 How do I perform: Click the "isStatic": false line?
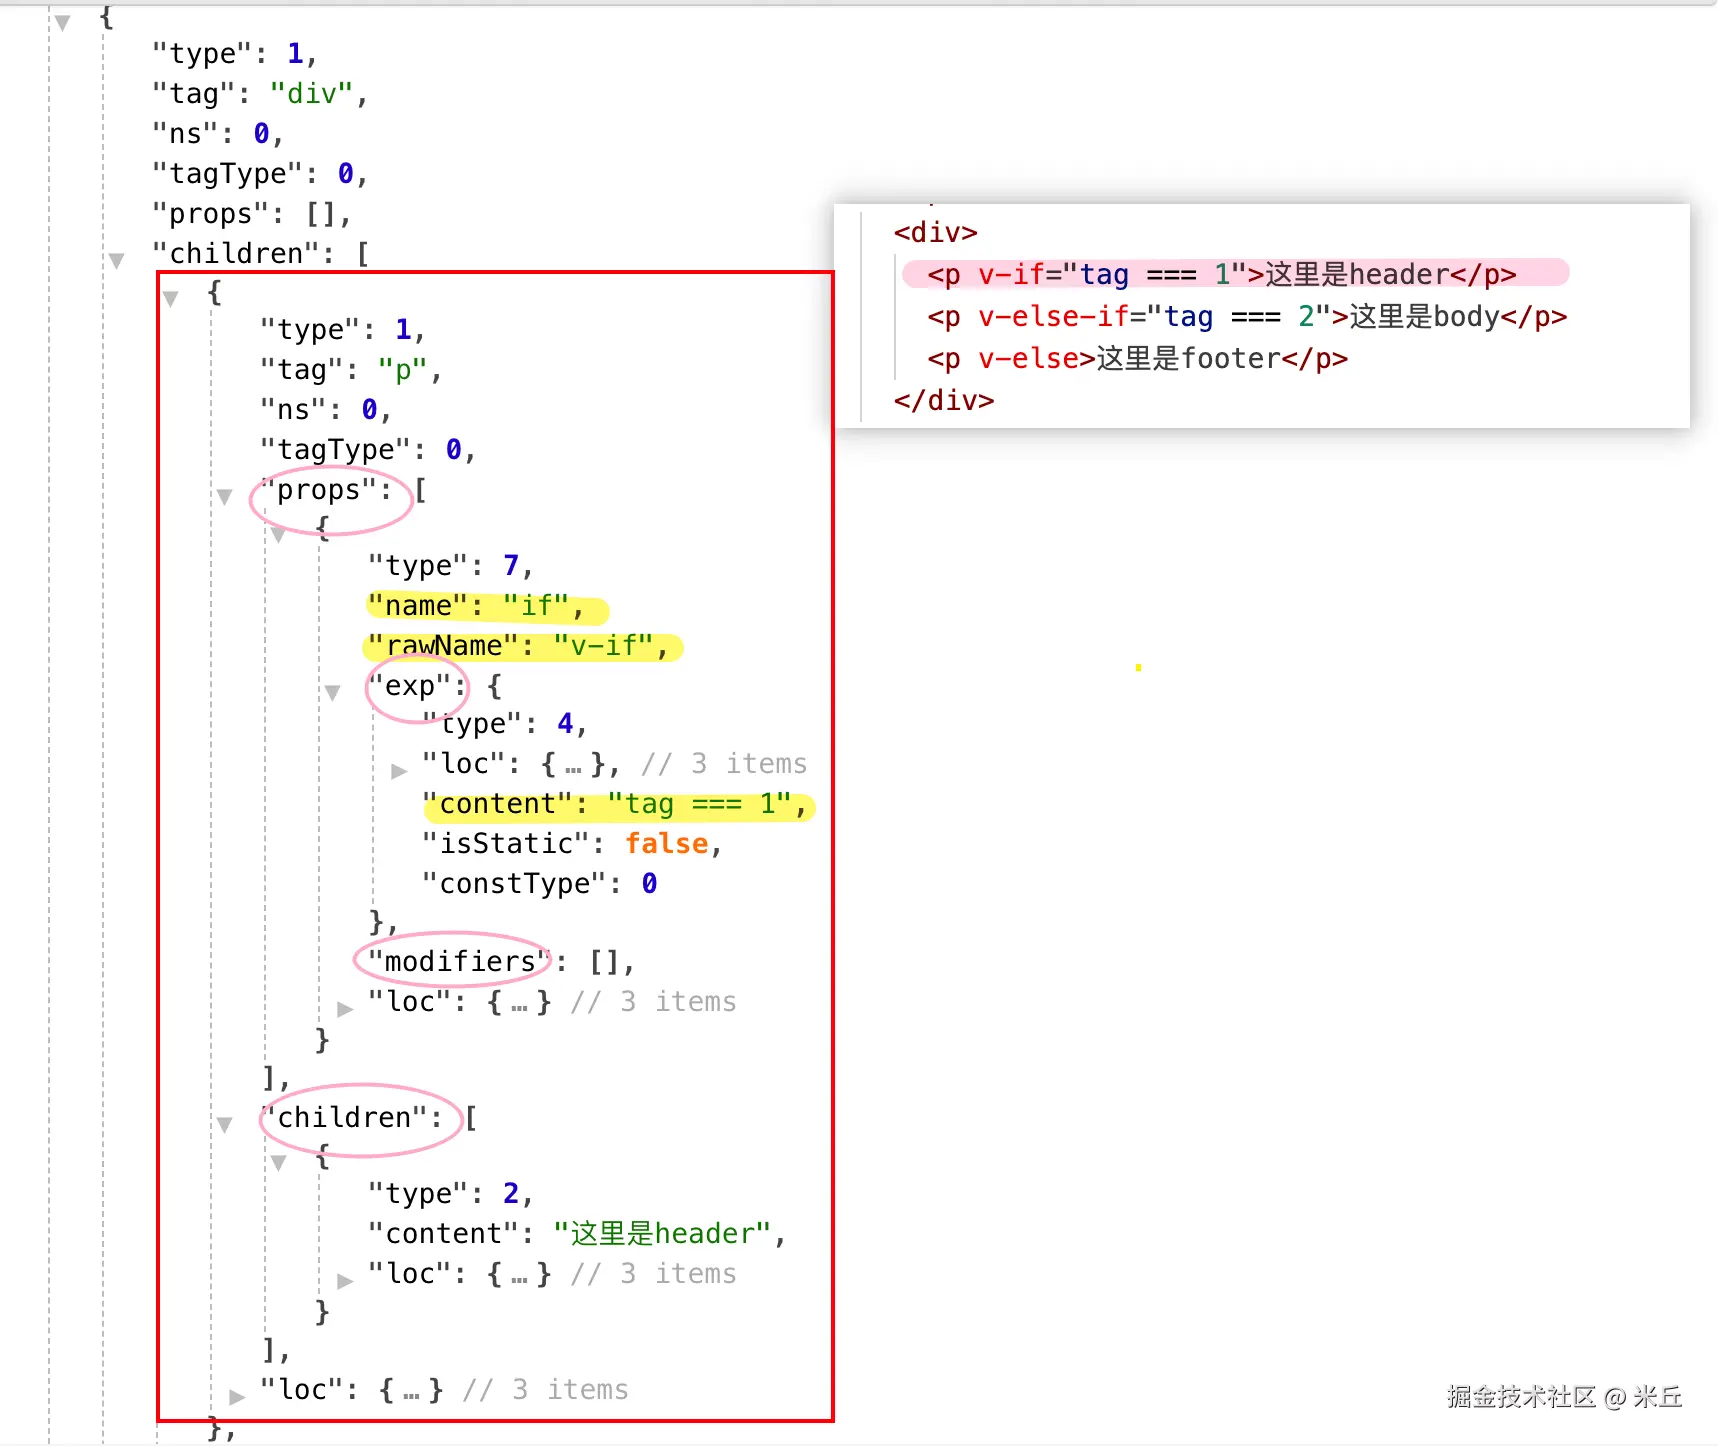[572, 843]
